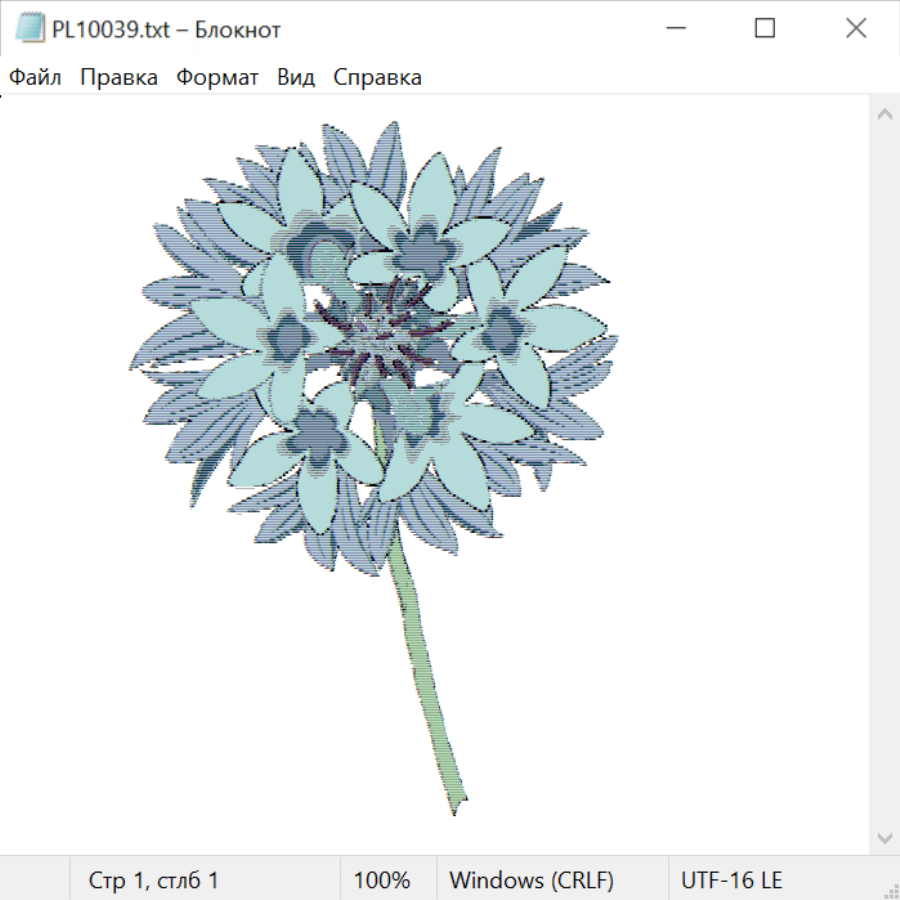The height and width of the screenshot is (900, 900).
Task: Open the Вид menu
Action: tap(296, 77)
